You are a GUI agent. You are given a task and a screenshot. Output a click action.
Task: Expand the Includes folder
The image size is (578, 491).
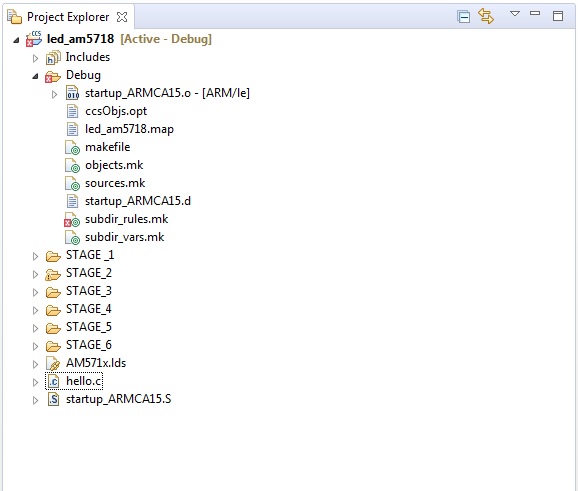pyautogui.click(x=35, y=58)
